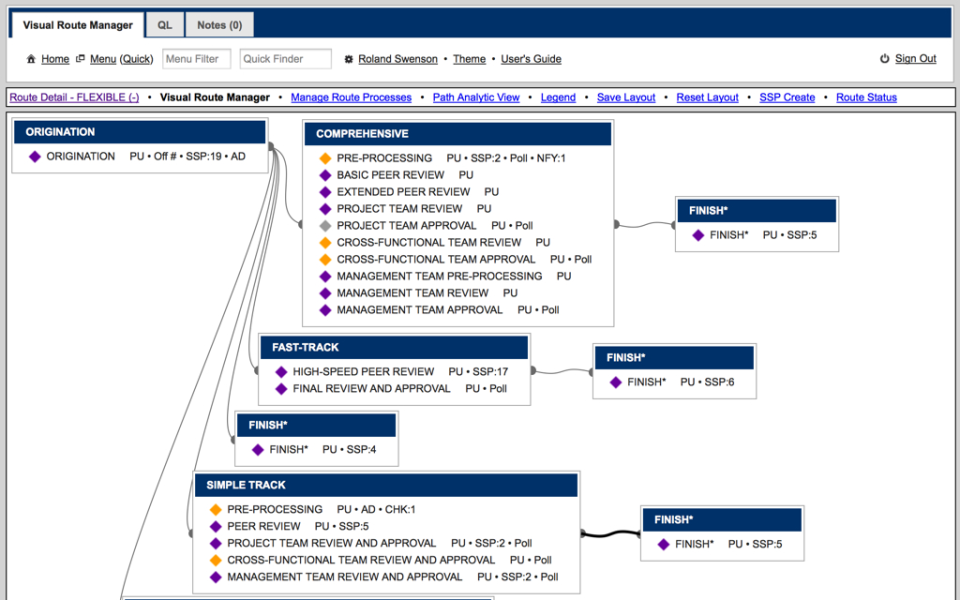Click the 'PU • SSP:17' text
Viewport: 960px width, 600px height.
click(478, 372)
